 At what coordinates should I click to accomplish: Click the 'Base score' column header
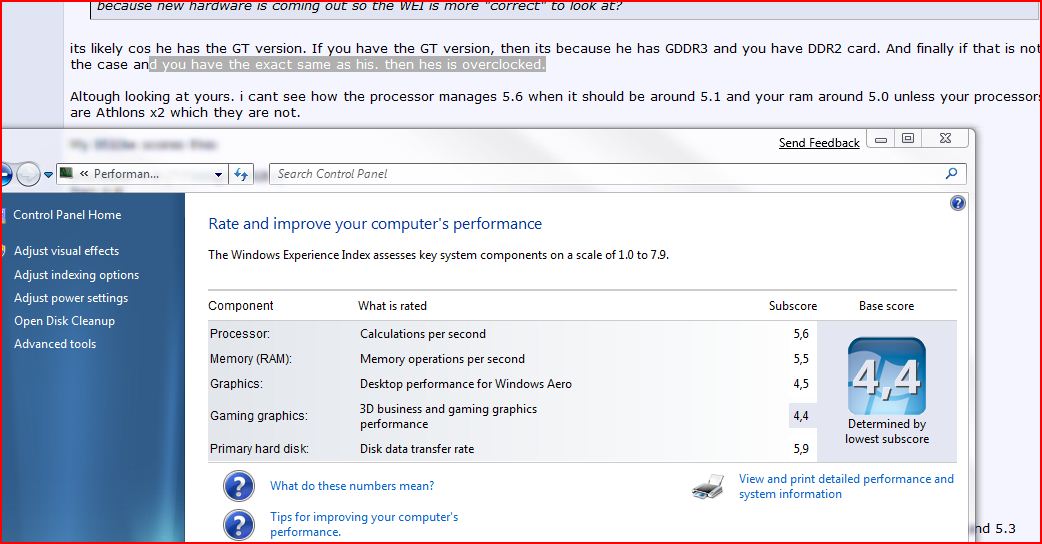tap(886, 306)
